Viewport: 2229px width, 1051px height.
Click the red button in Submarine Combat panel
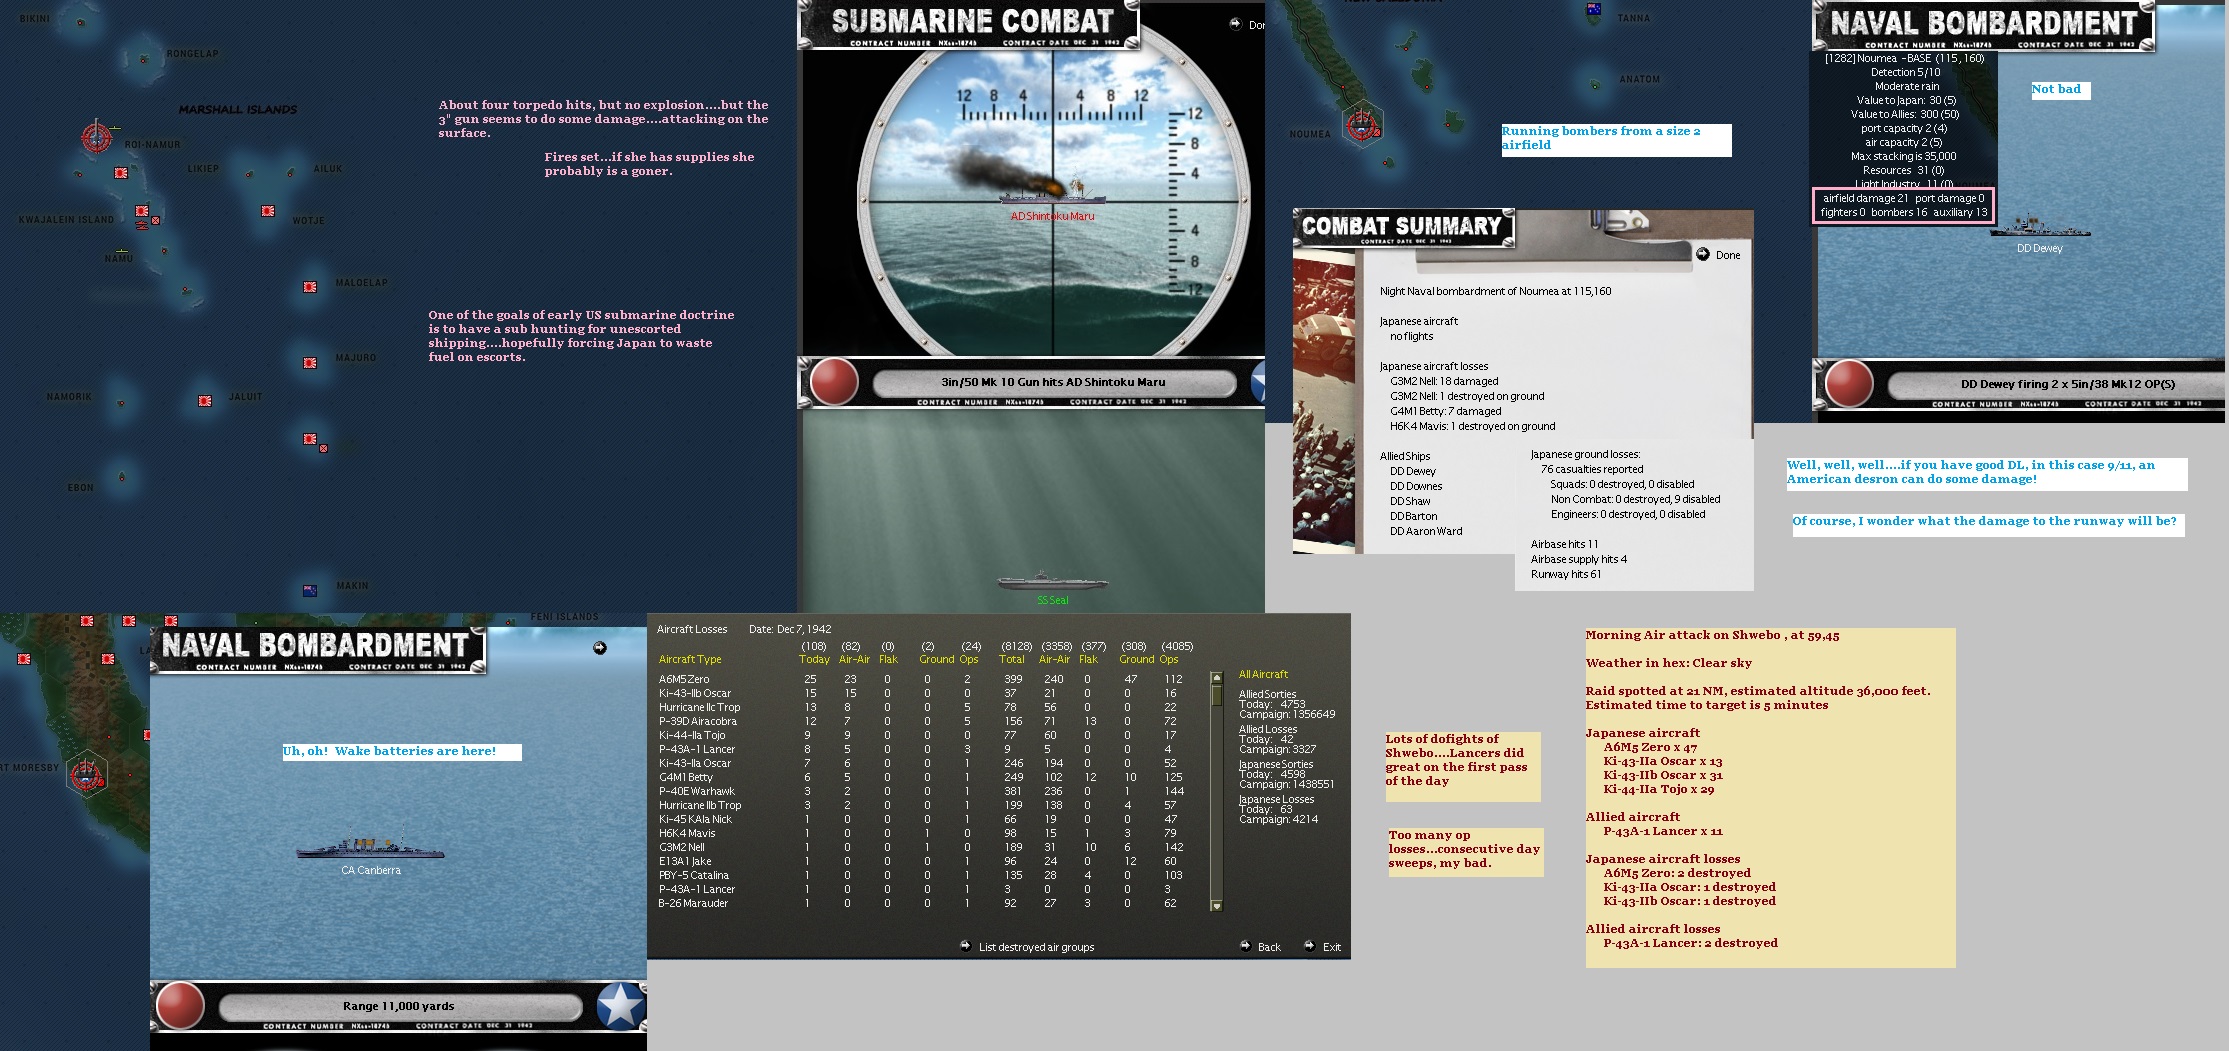pyautogui.click(x=834, y=382)
